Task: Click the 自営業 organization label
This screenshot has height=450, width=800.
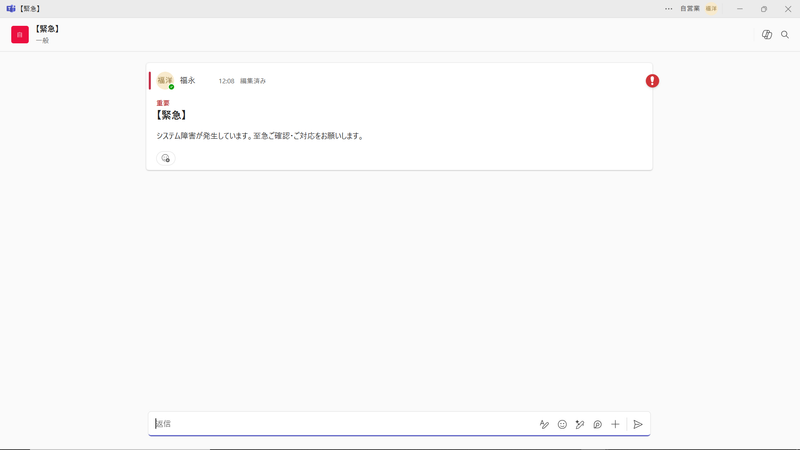Action: tap(690, 9)
